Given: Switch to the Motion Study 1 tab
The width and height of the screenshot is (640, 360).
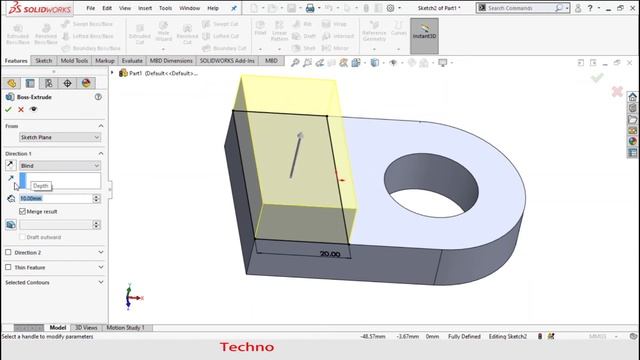Looking at the screenshot, I should tap(126, 327).
